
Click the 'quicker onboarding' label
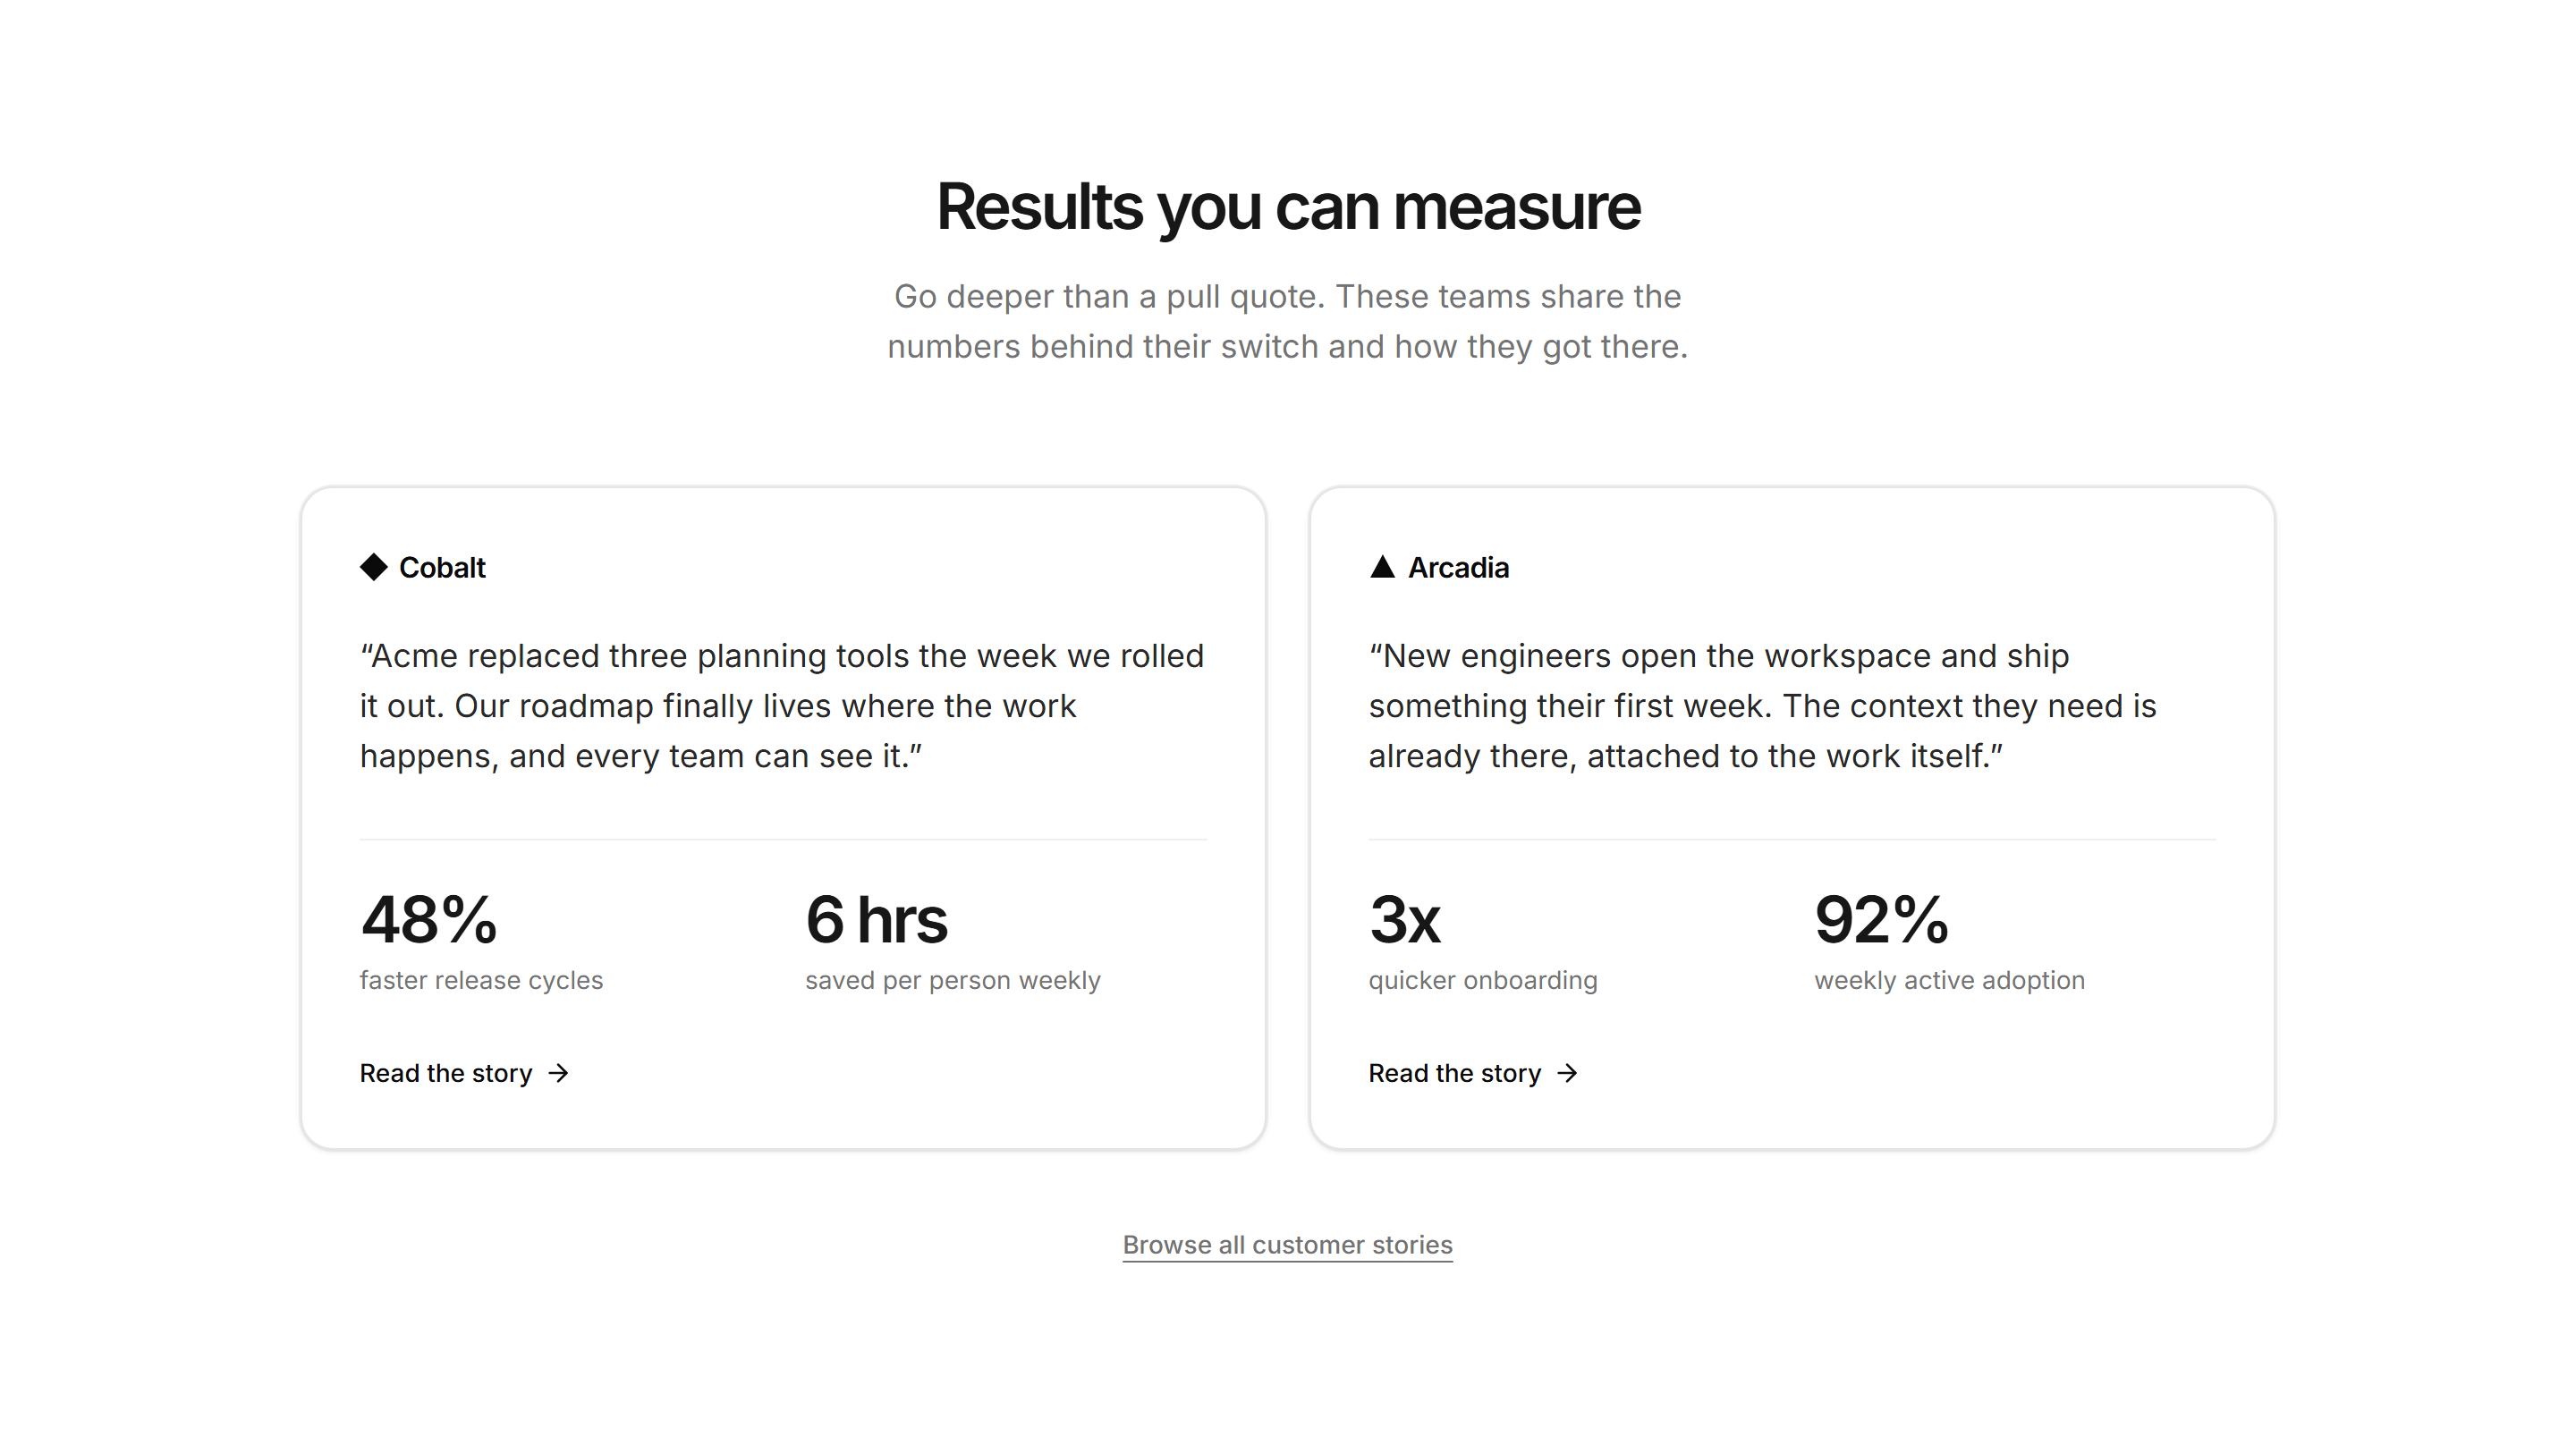pos(1483,980)
